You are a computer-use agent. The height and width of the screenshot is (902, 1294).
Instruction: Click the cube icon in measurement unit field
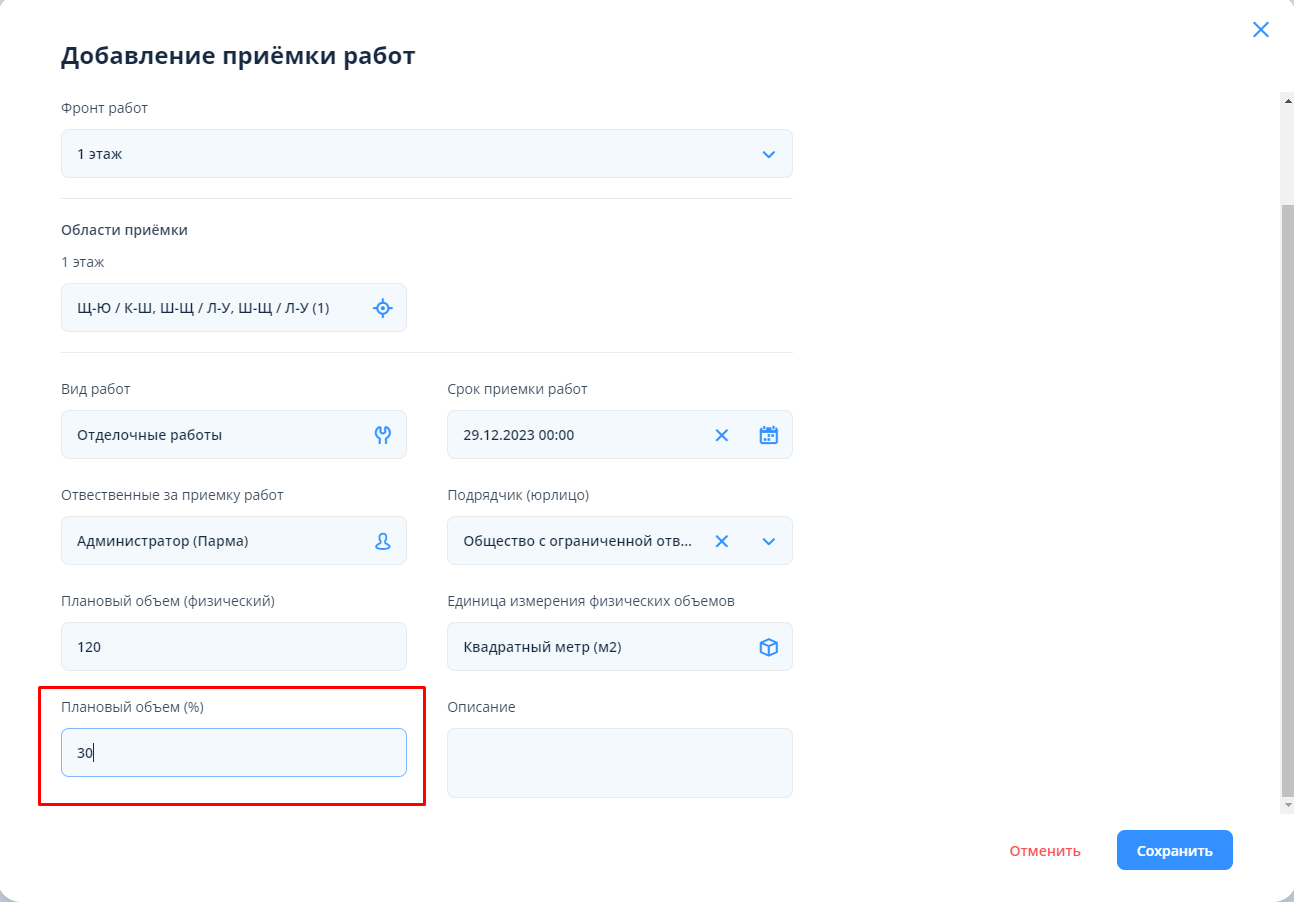tap(768, 647)
